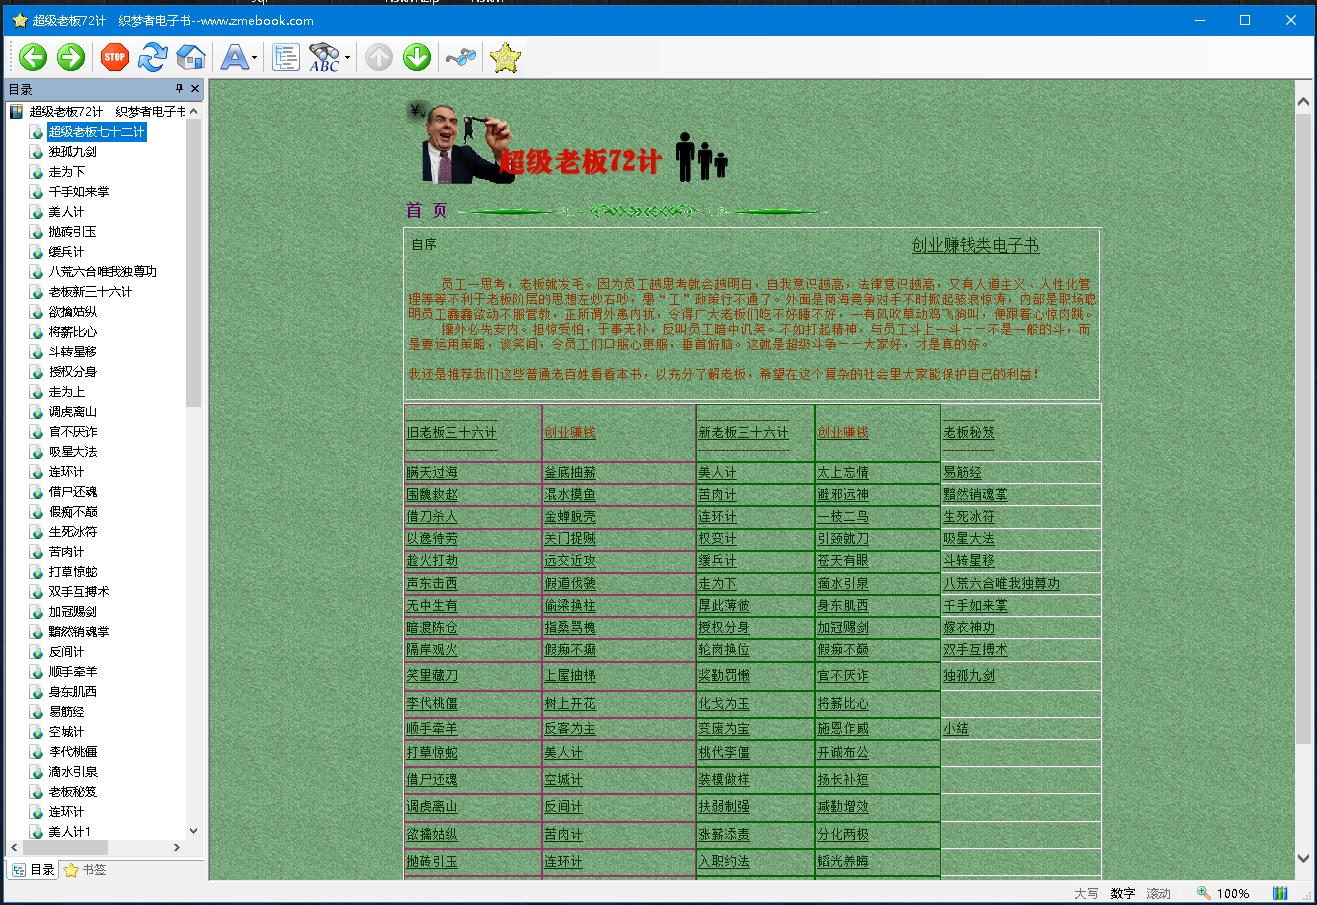
Task: Click the page icon beside 千手如来掌 in tree
Action: click(36, 191)
